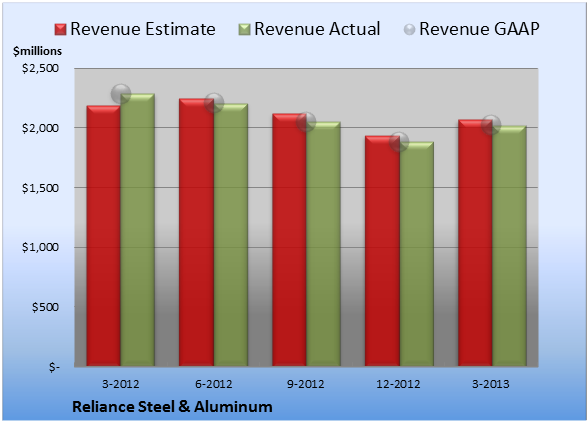Click the GAAP sphere marker above 9-2012
Screen dimensions: 588x422
click(x=306, y=122)
